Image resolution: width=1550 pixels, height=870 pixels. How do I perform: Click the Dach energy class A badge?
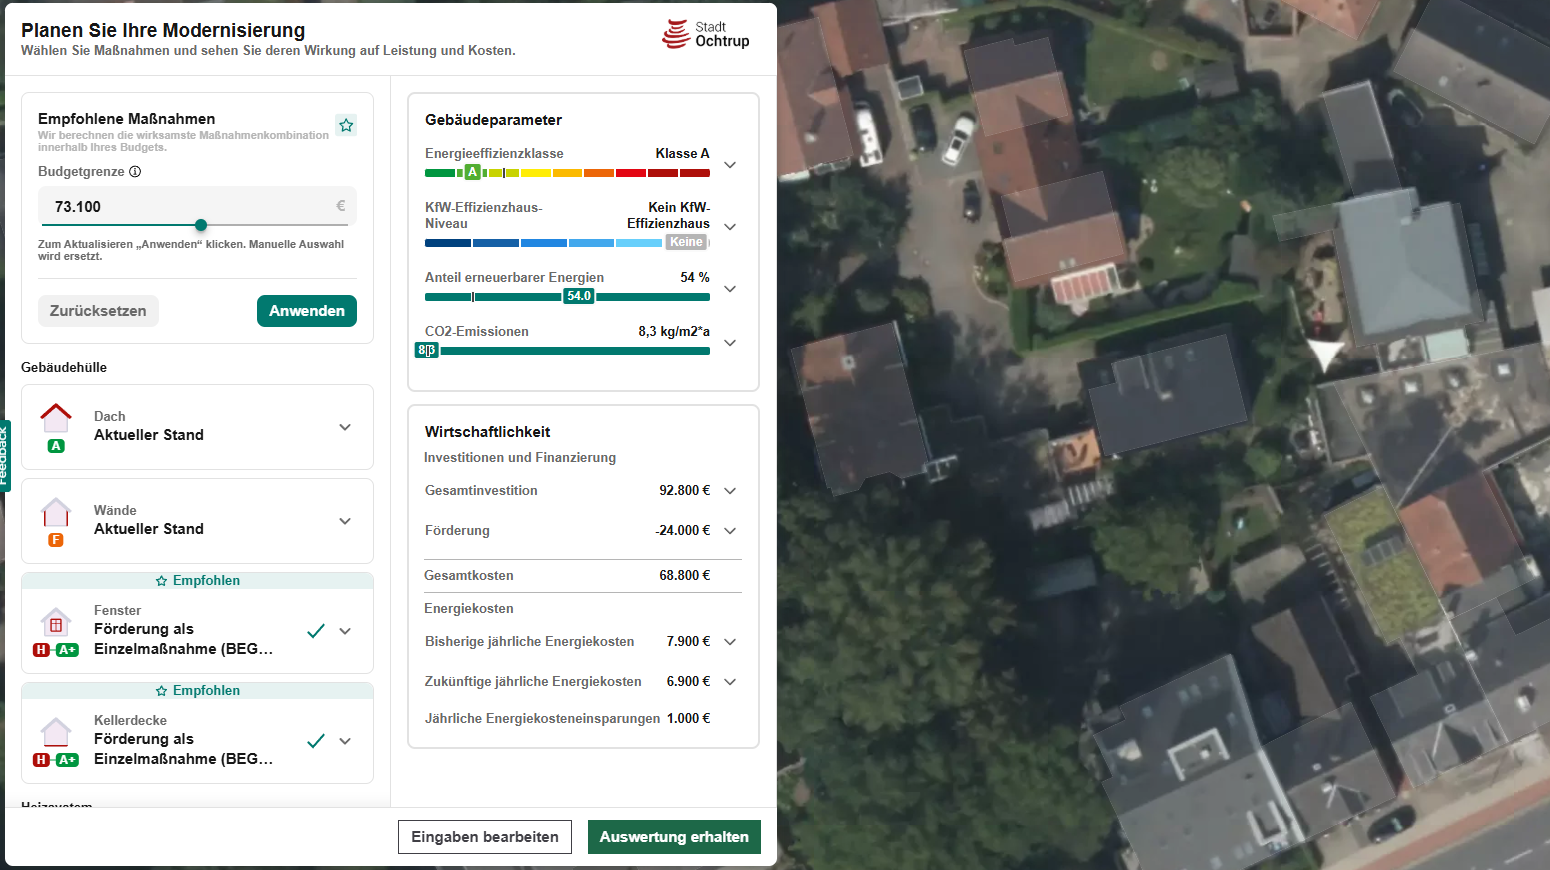point(56,446)
